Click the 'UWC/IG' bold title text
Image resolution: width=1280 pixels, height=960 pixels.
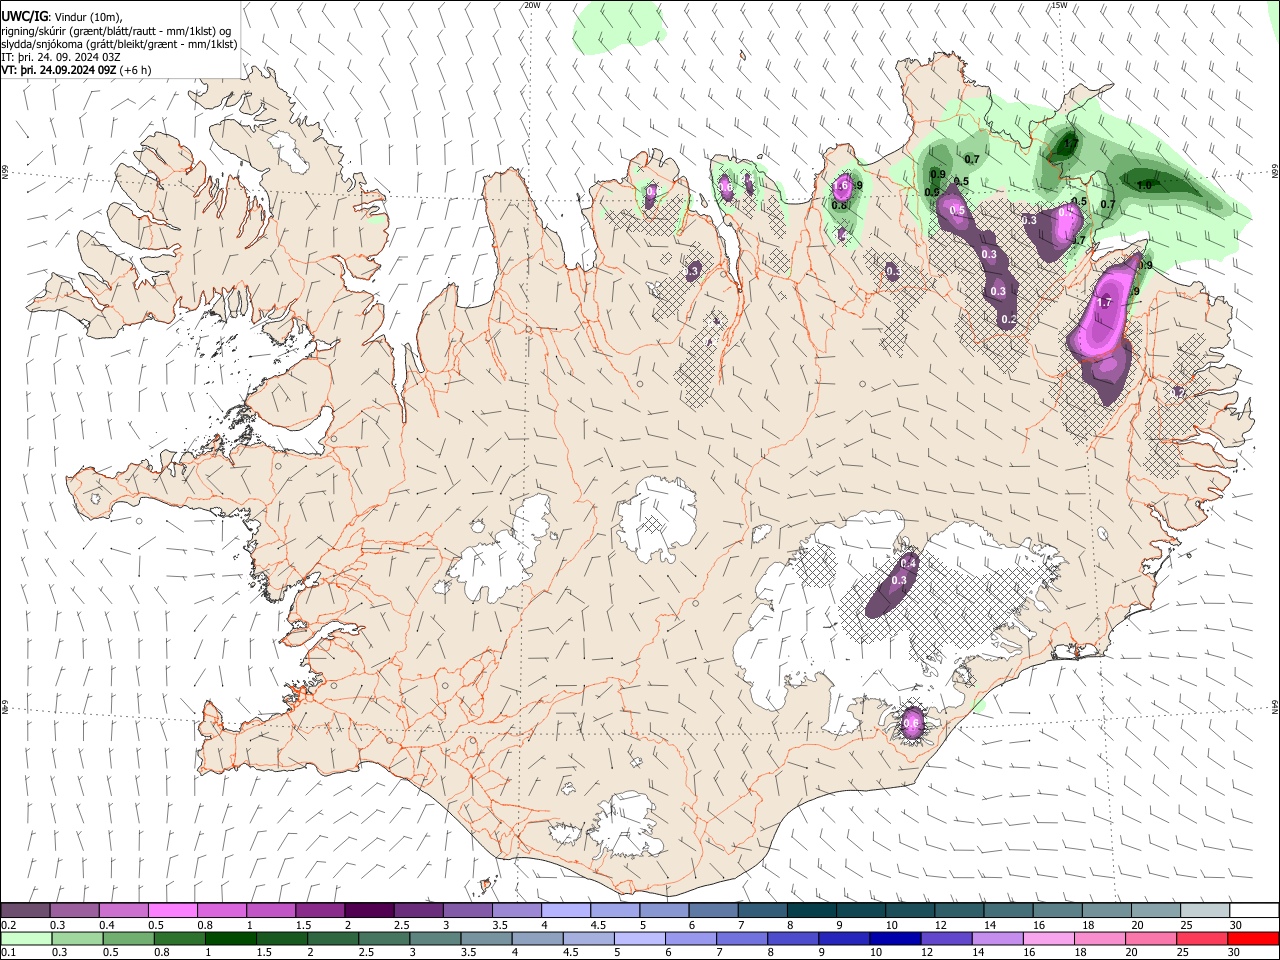point(24,17)
